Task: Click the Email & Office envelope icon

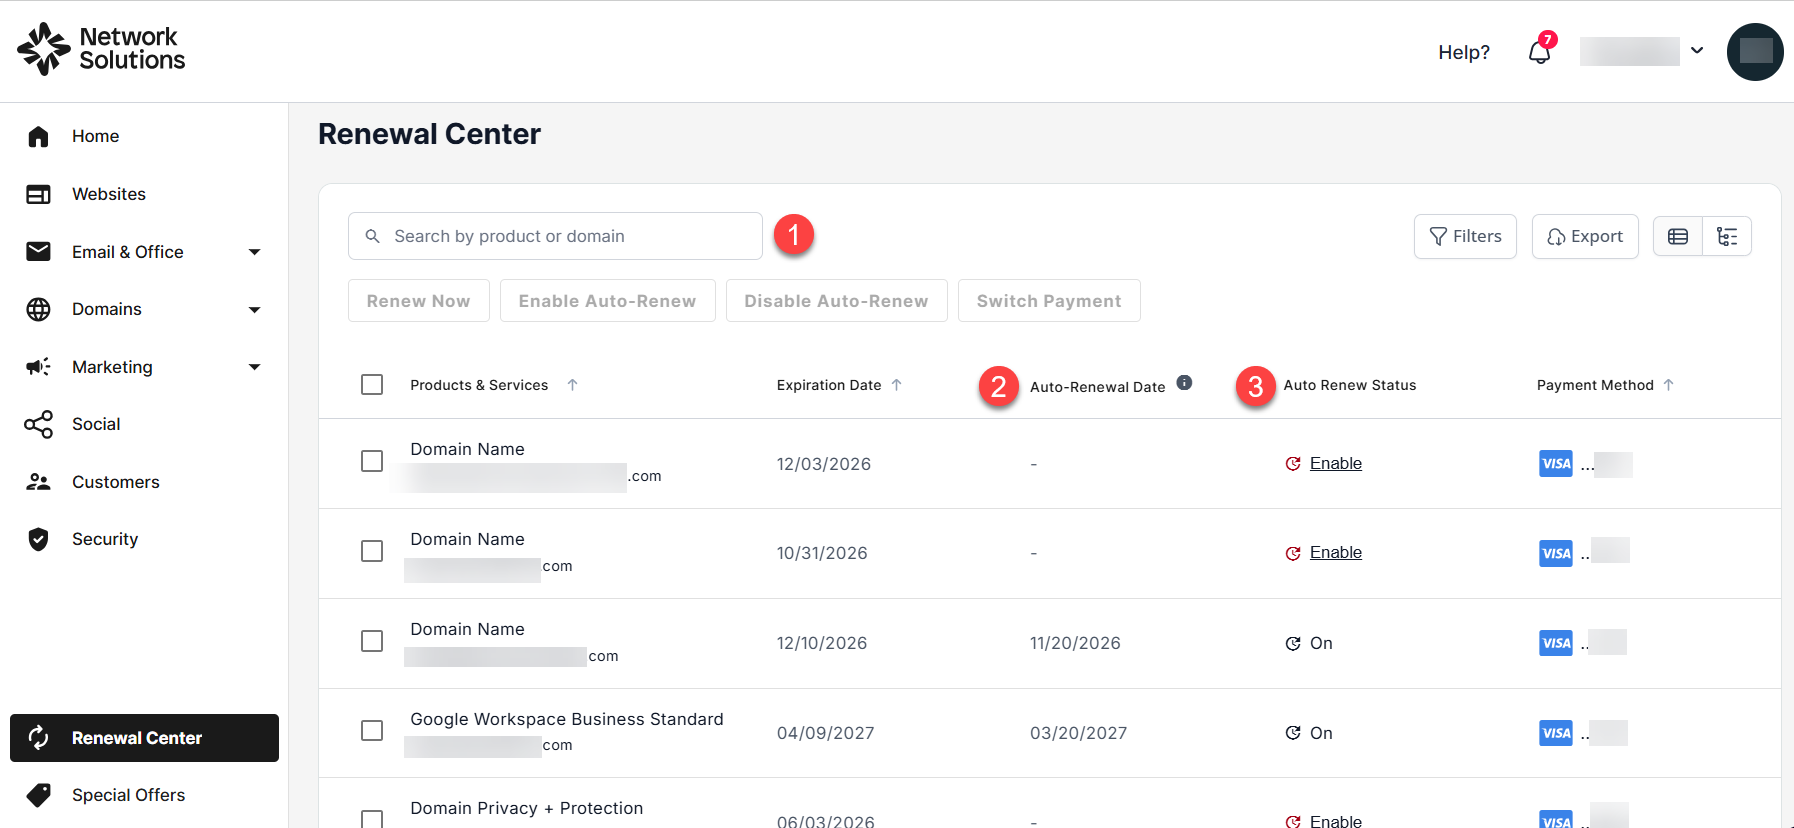Action: 38,251
